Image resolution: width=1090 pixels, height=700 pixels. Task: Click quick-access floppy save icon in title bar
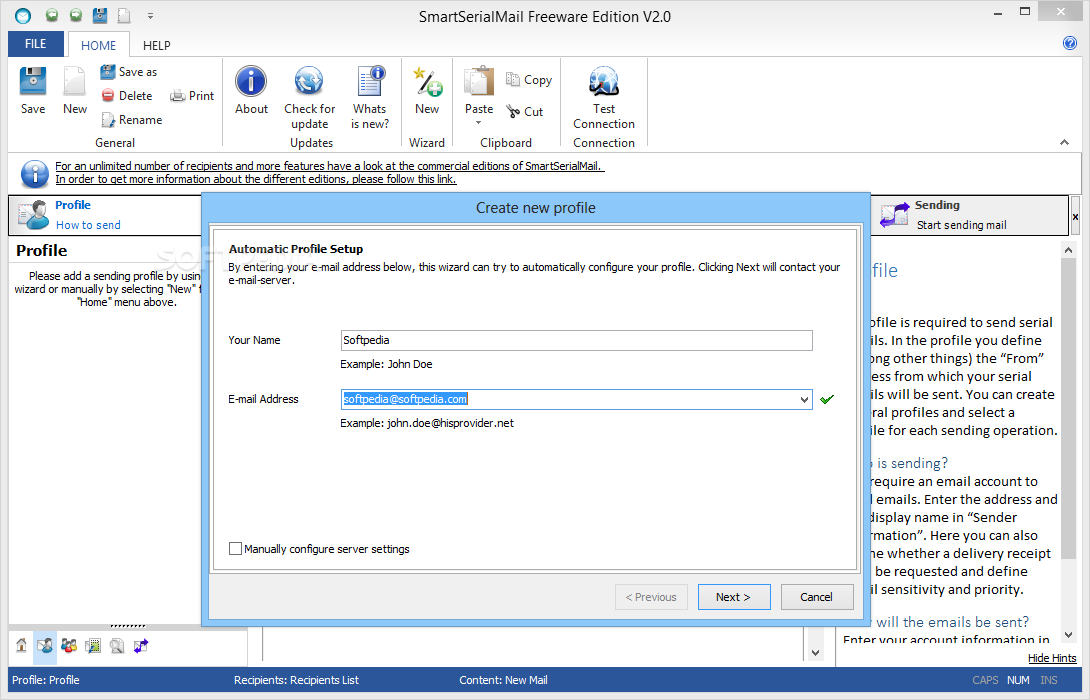[x=100, y=15]
